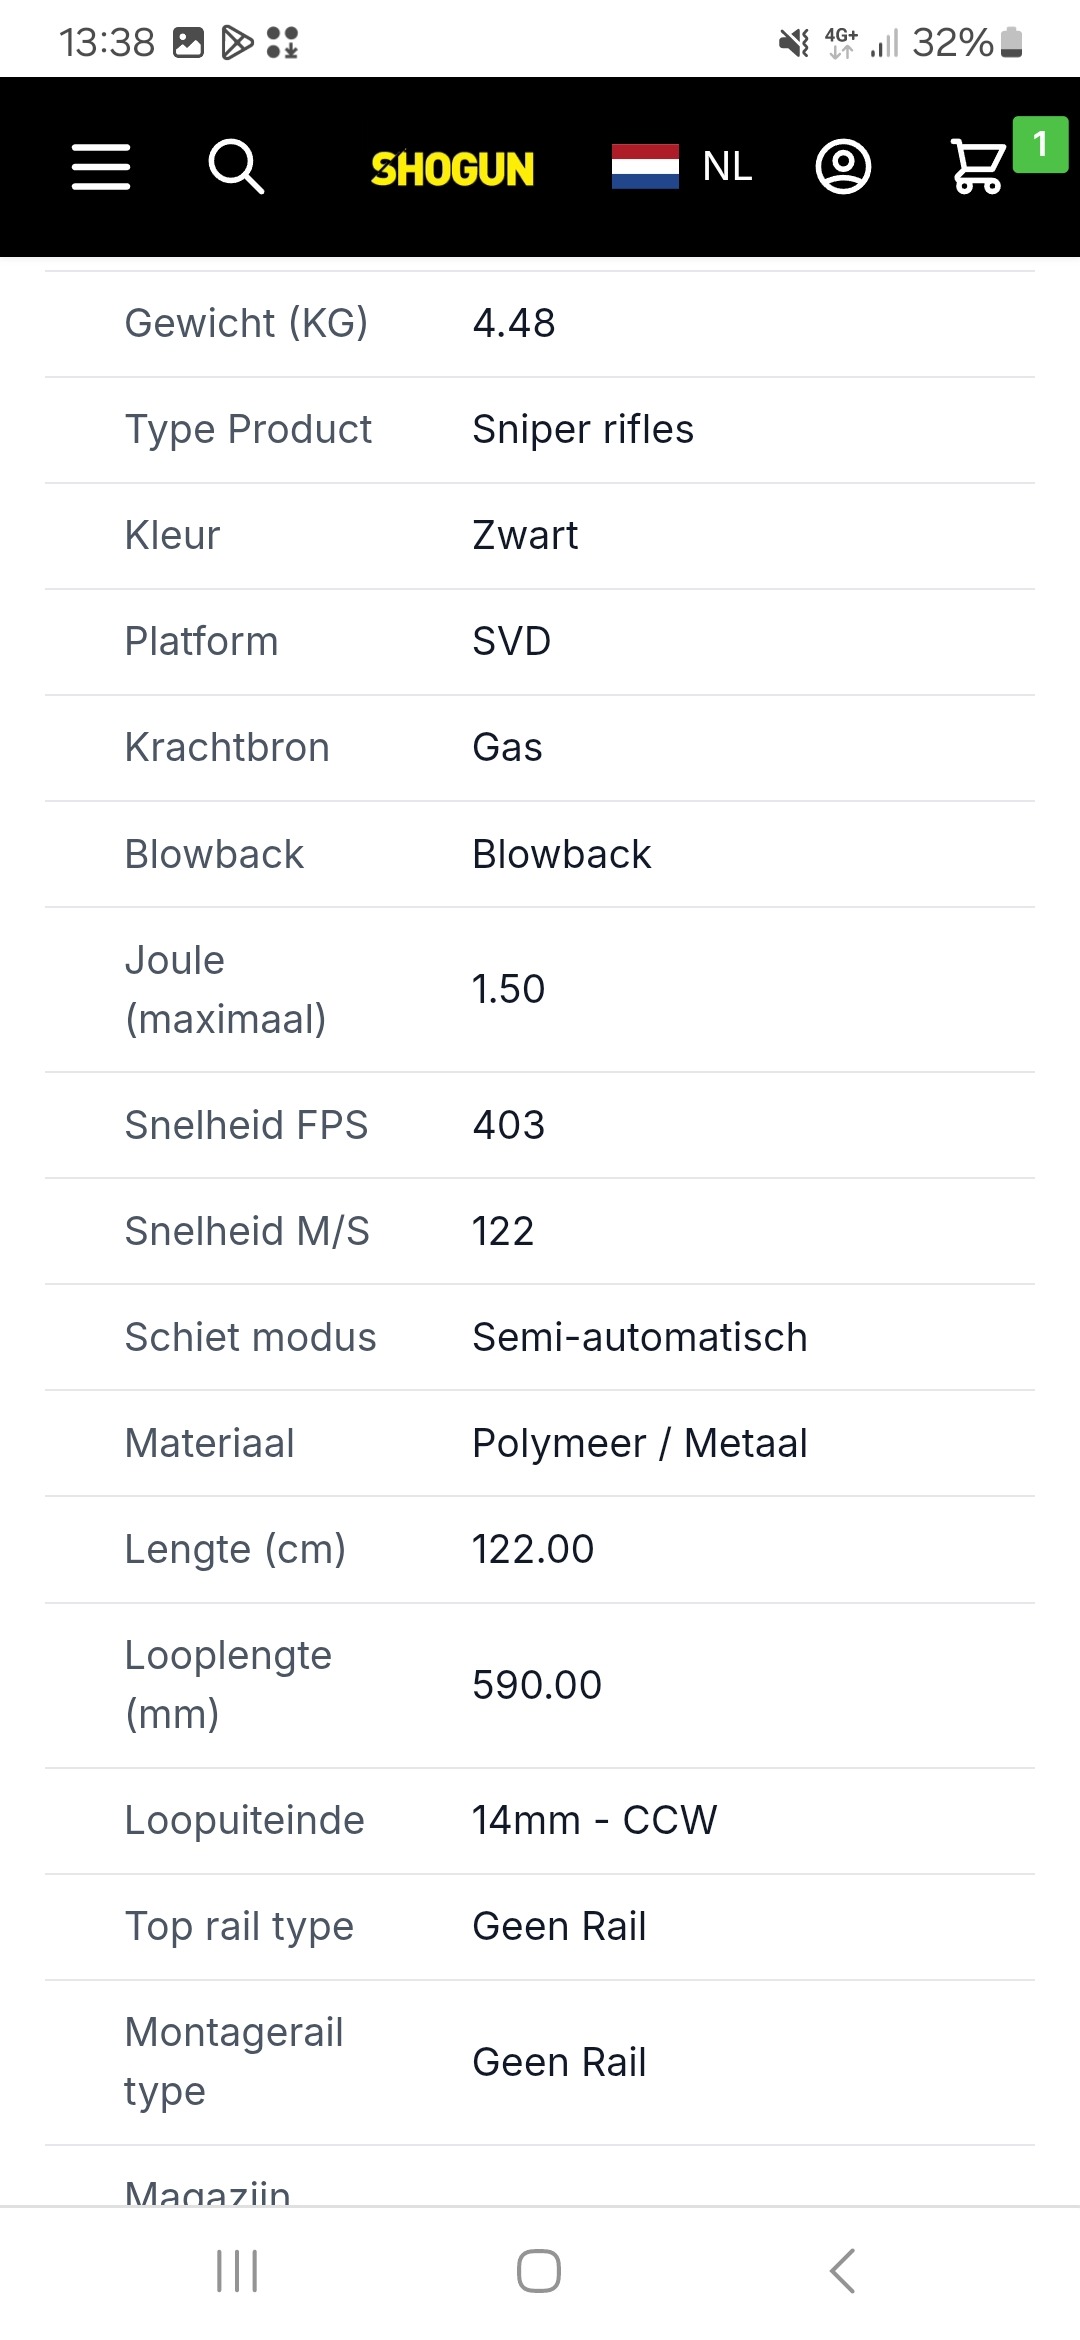Tap the Snelheid FPS value 403
Image resolution: width=1080 pixels, height=2340 pixels.
point(508,1125)
